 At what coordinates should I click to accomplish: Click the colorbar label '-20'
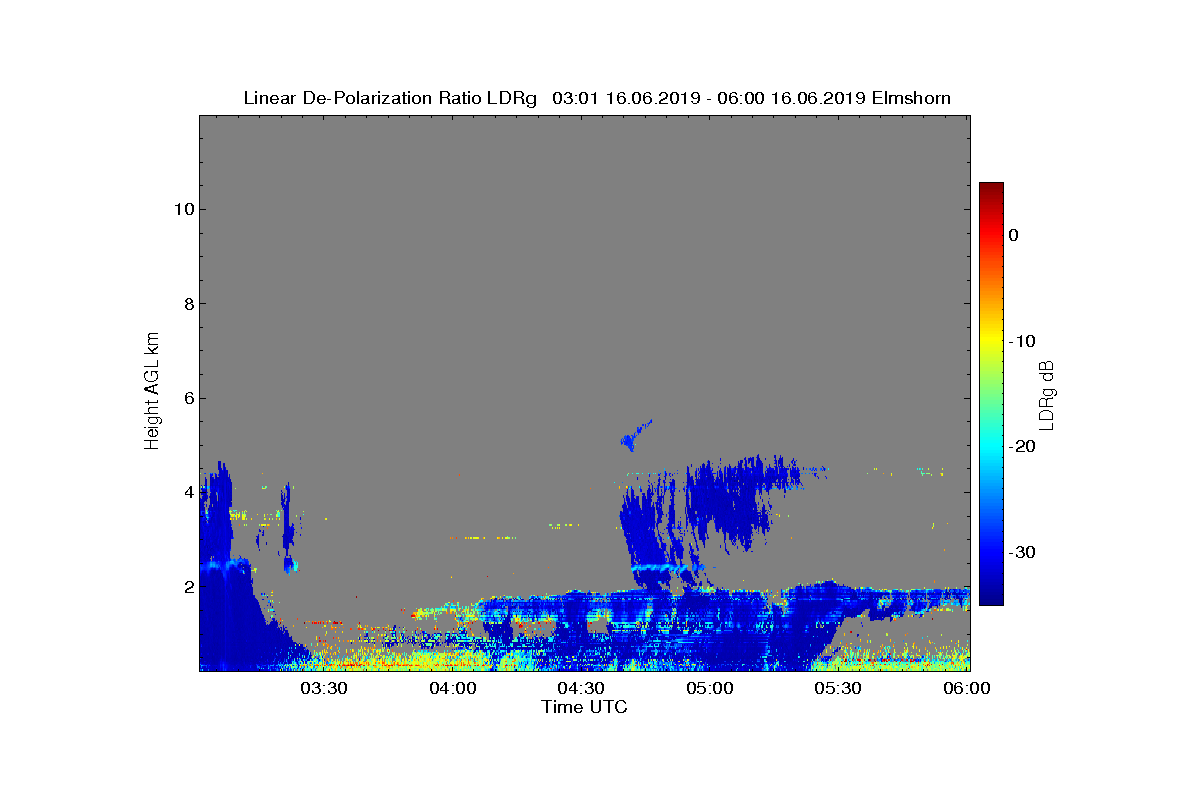point(1021,447)
